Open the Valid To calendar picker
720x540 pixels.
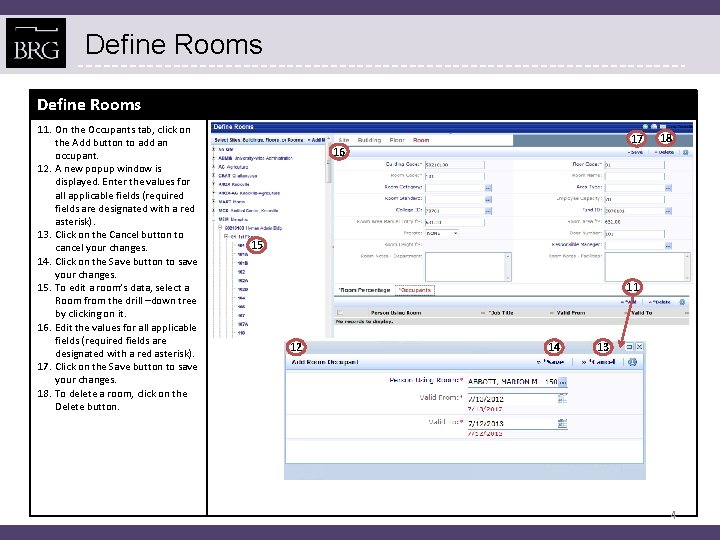pos(562,423)
